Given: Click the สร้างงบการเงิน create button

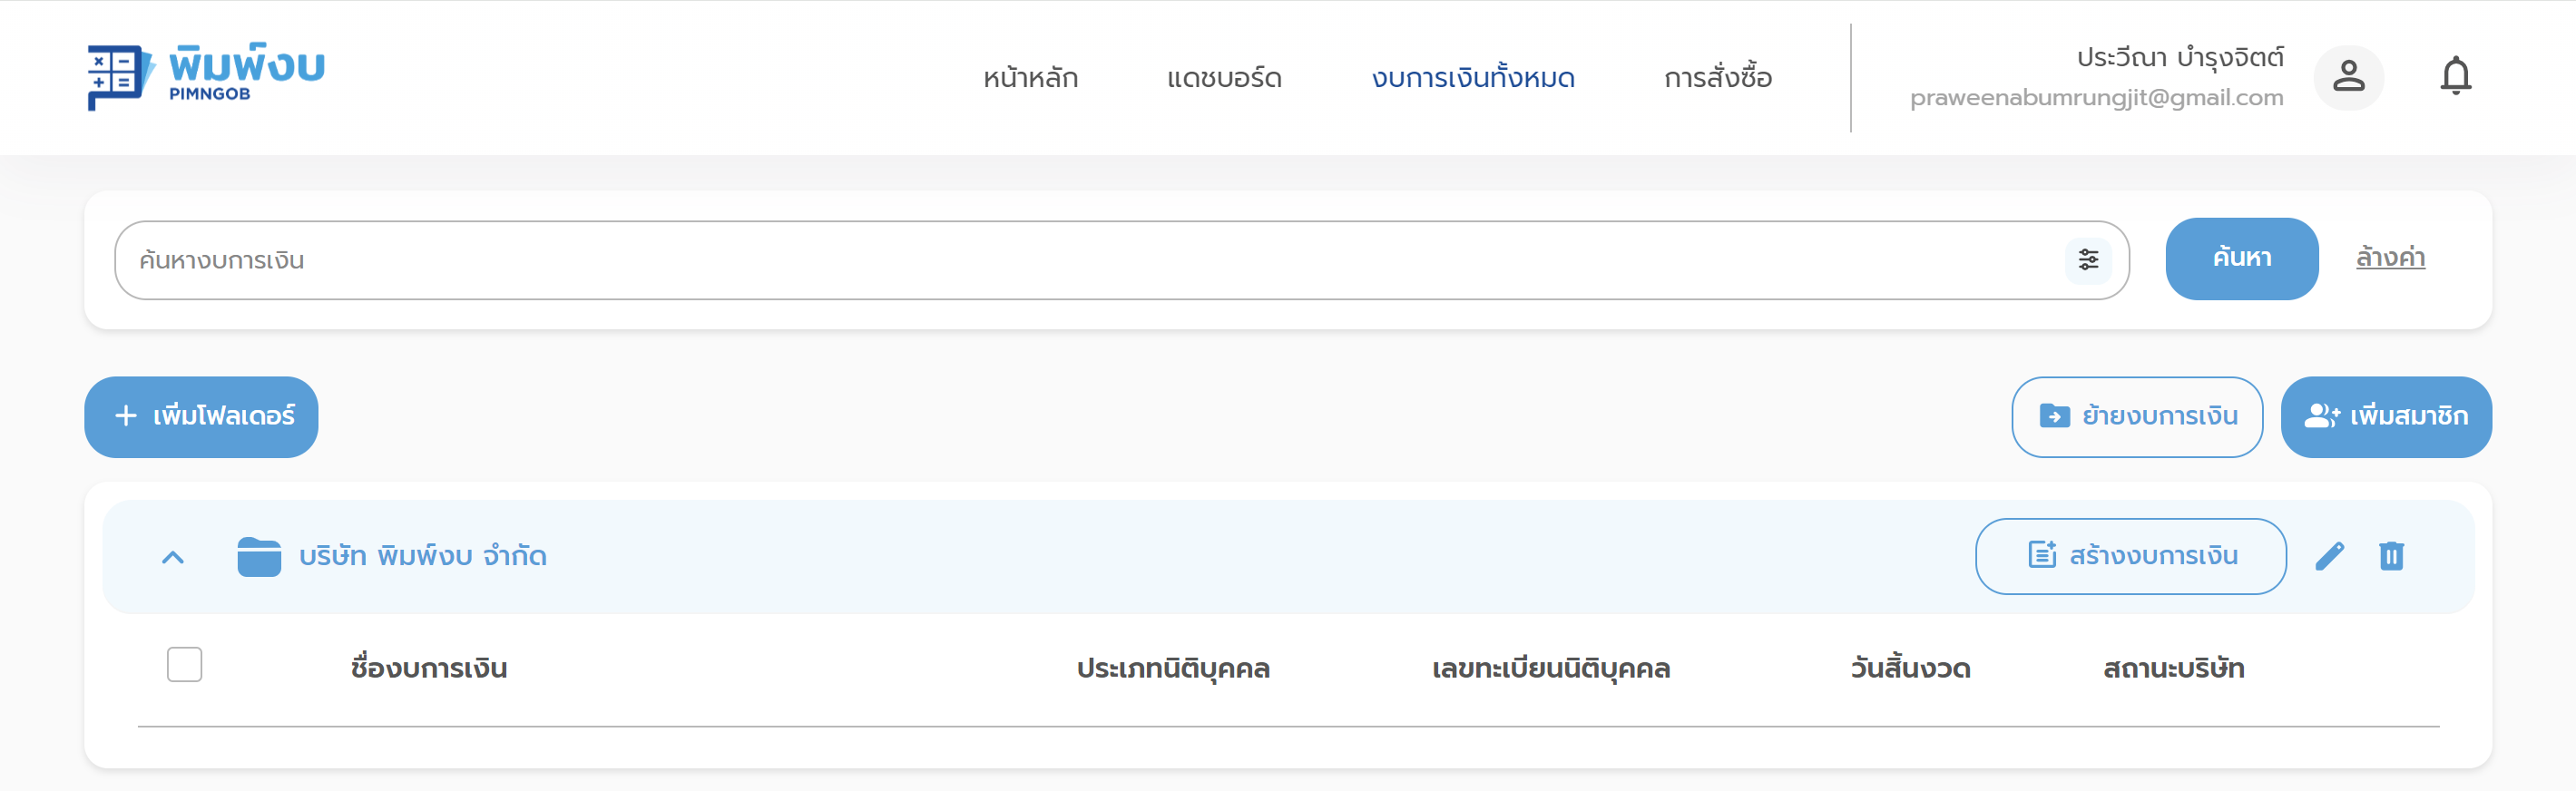Looking at the screenshot, I should [2130, 556].
